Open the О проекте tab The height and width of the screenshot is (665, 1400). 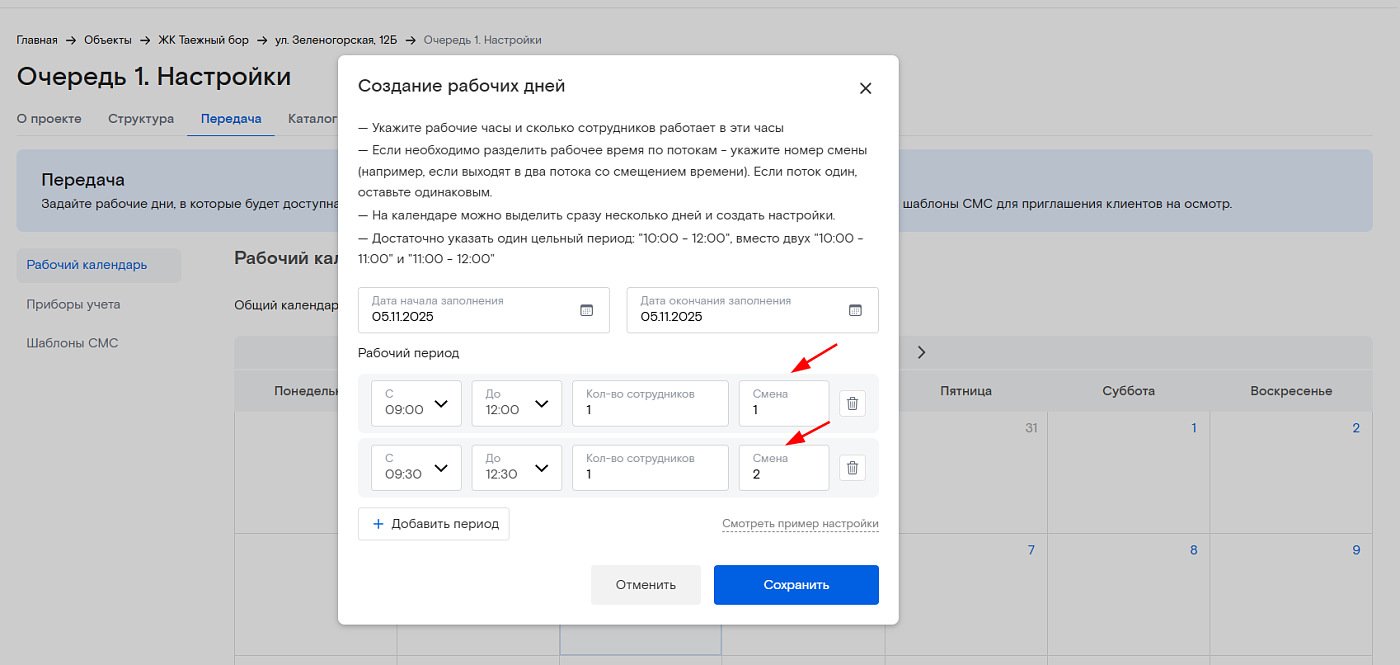pos(49,119)
